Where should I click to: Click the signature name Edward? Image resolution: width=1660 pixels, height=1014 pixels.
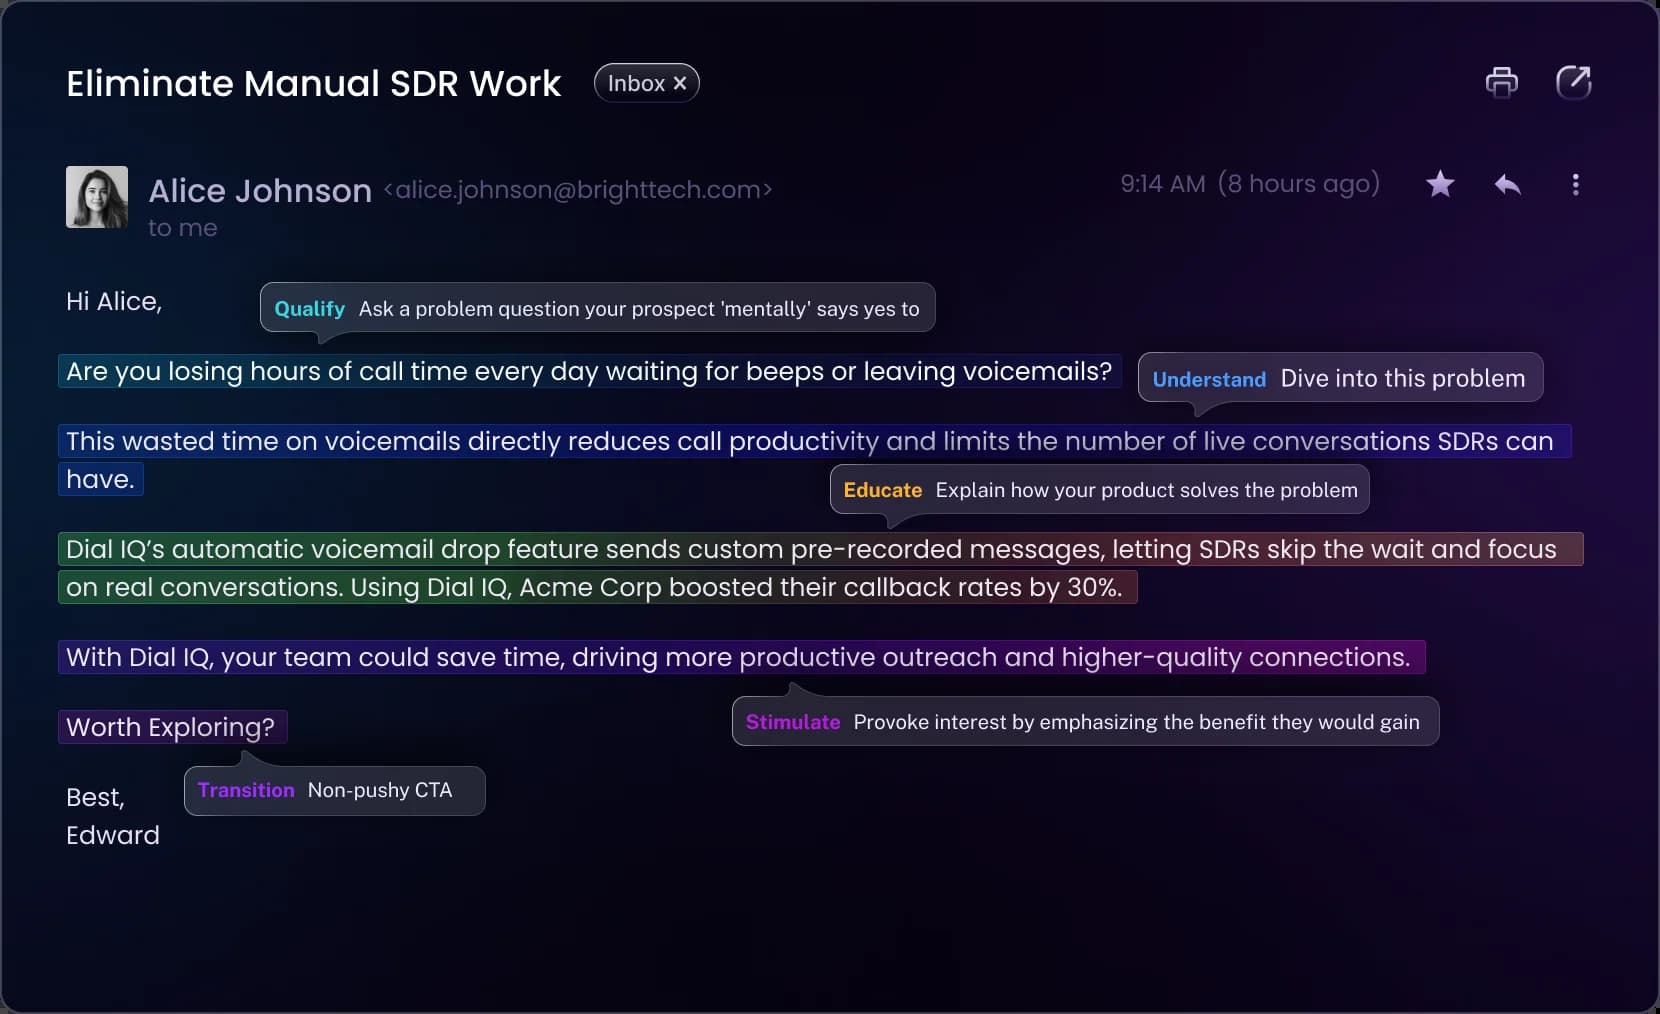[x=113, y=835]
